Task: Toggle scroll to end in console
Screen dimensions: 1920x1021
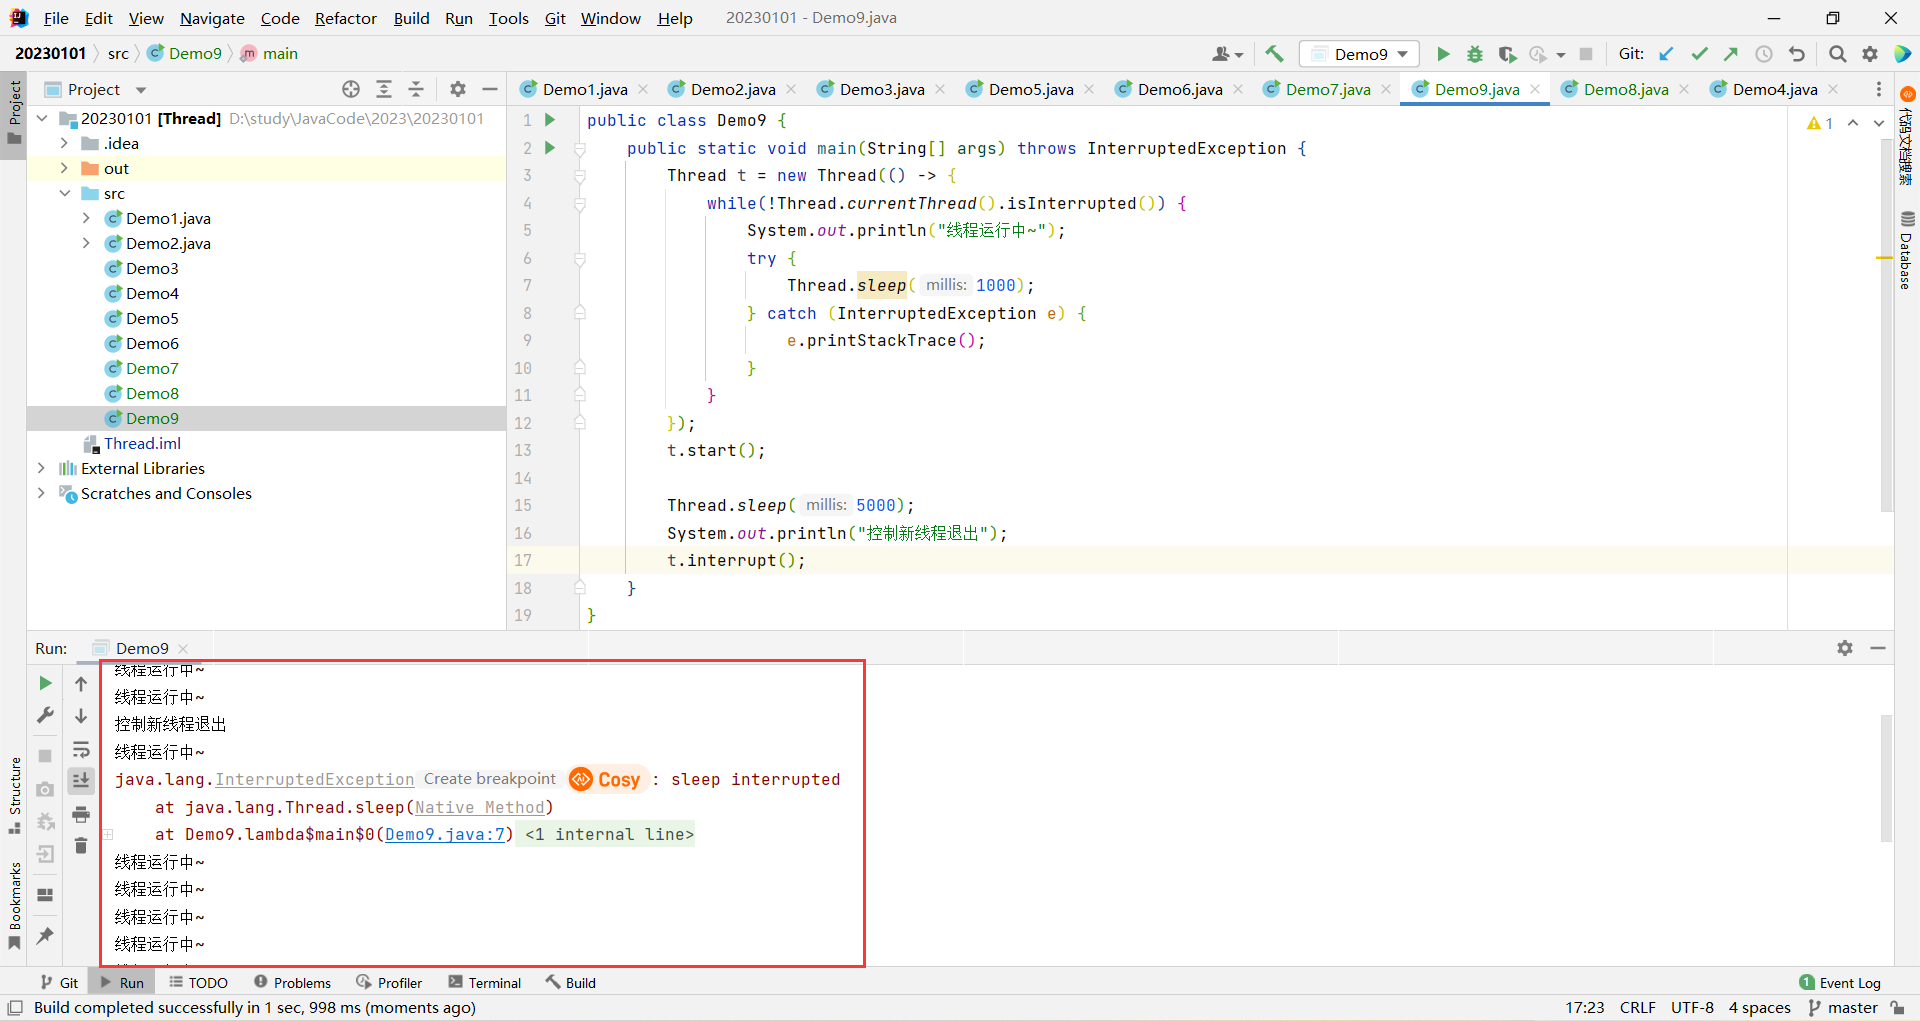Action: pyautogui.click(x=81, y=781)
